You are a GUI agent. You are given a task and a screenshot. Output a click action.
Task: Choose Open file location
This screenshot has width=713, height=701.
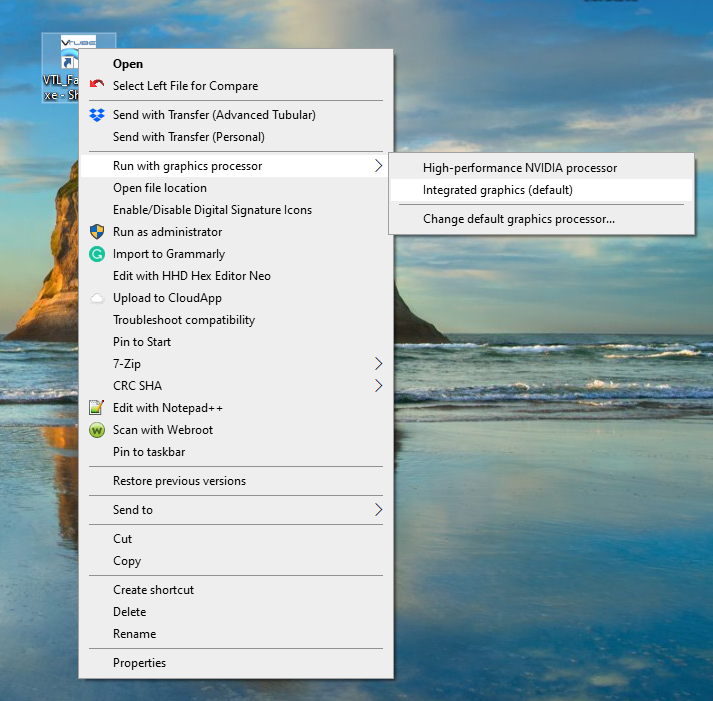(160, 188)
